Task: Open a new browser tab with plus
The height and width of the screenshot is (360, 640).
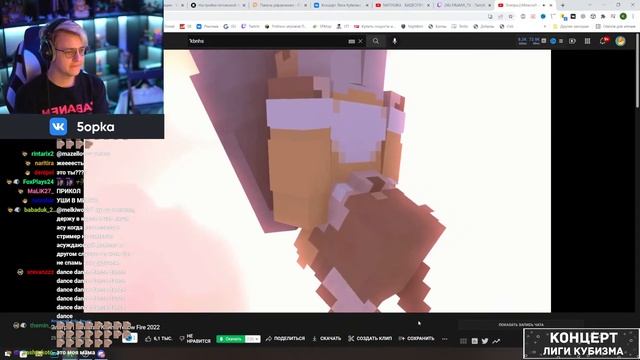Action: point(562,5)
